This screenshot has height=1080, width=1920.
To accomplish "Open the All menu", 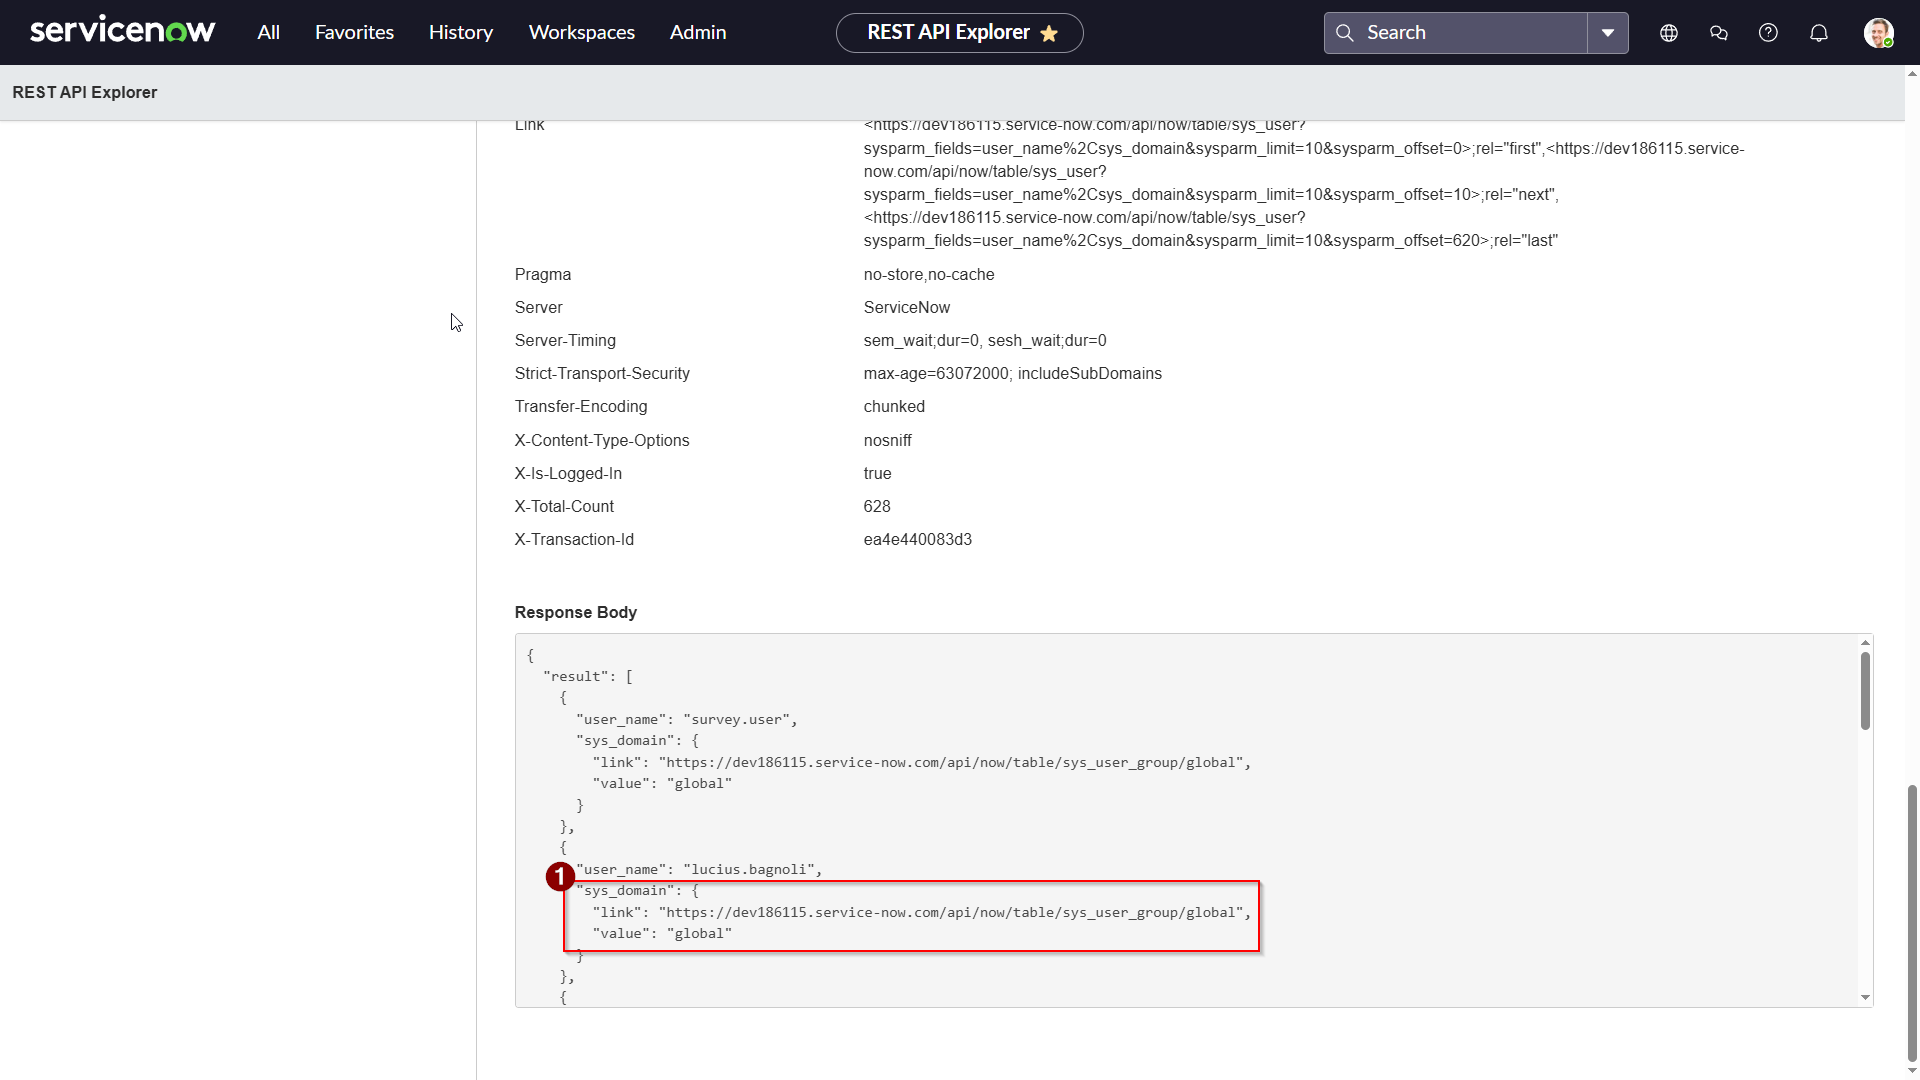I will click(268, 32).
